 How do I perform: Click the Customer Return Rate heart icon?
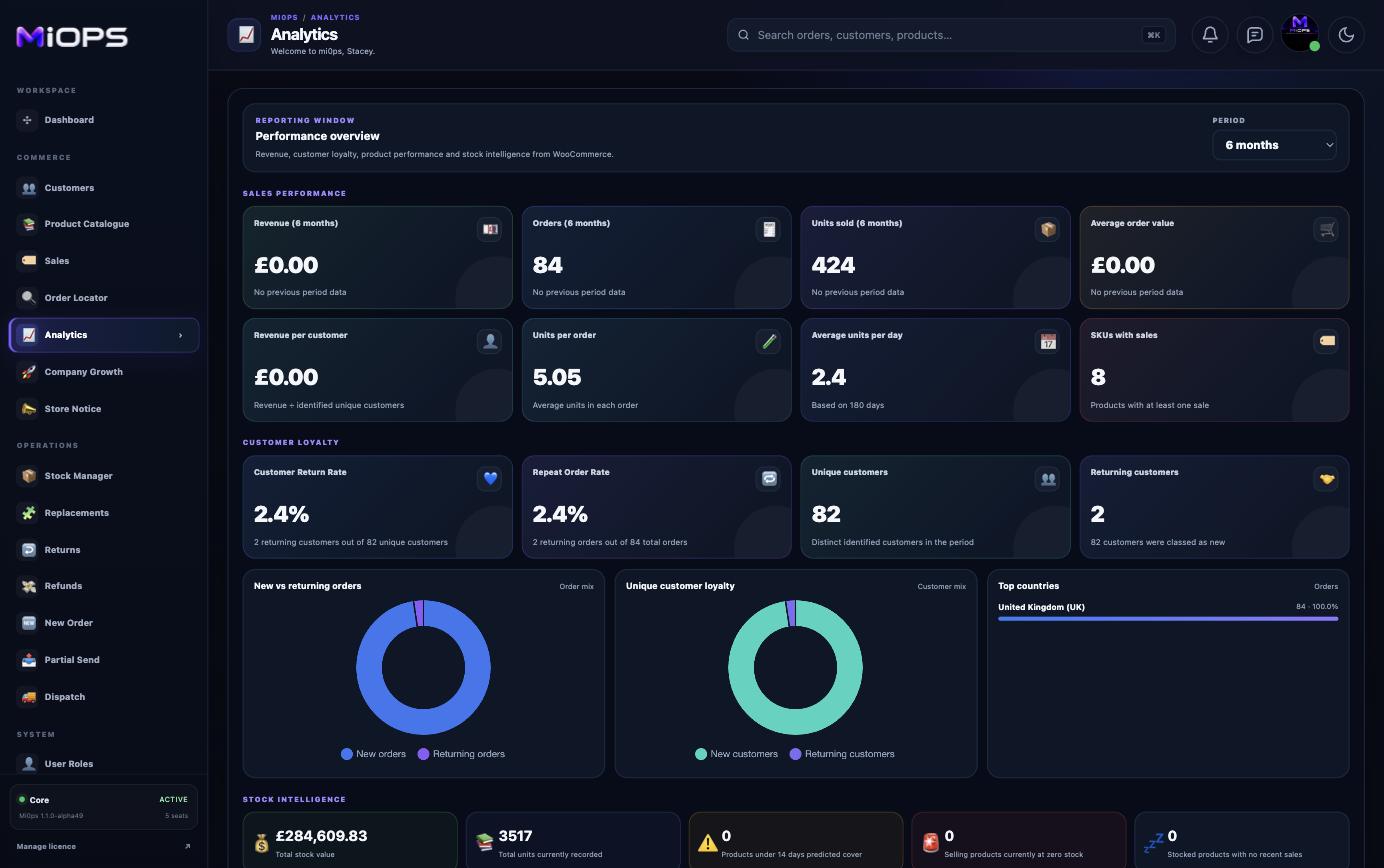(x=490, y=478)
